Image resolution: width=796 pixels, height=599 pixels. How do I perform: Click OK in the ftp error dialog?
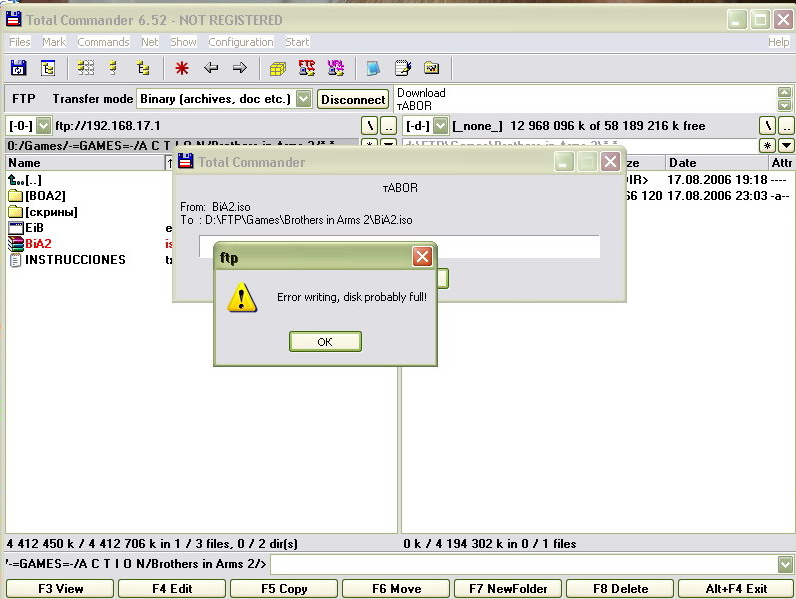(325, 342)
